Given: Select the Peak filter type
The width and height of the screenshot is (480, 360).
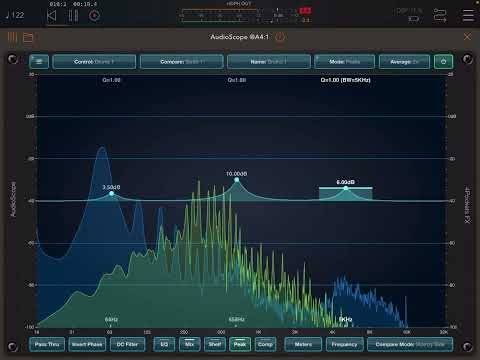Looking at the screenshot, I should pyautogui.click(x=240, y=344).
